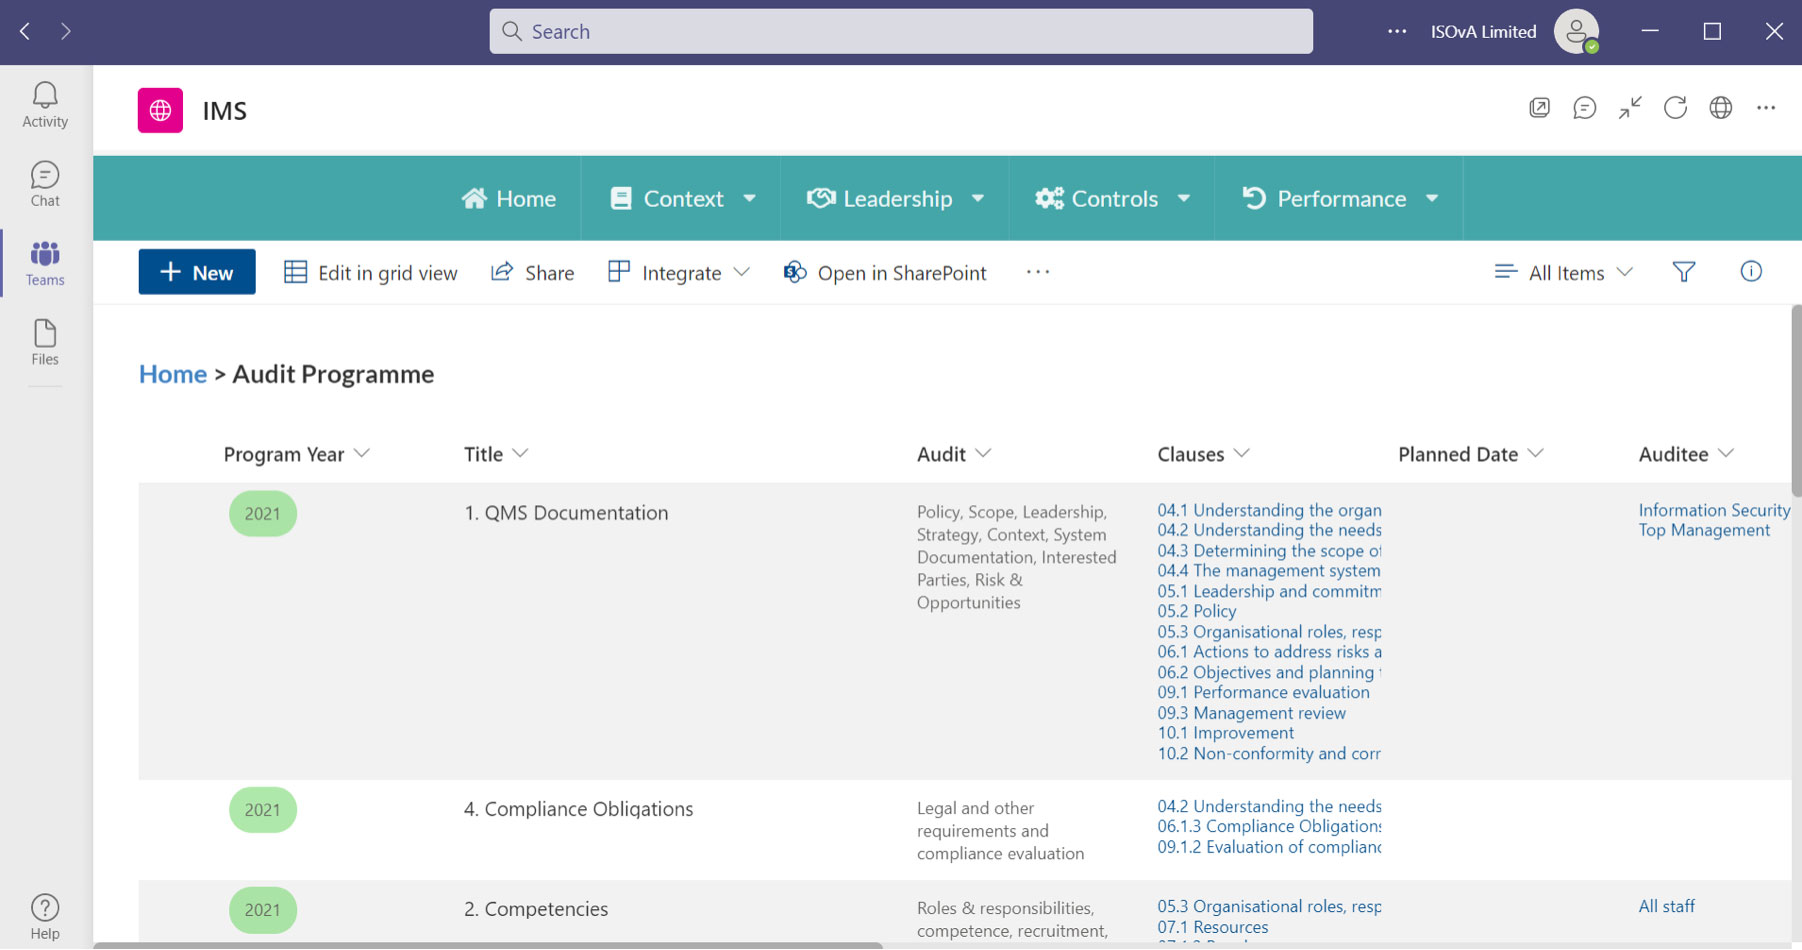1802x950 pixels.
Task: Open clause 05.2 Policy link
Action: point(1196,611)
